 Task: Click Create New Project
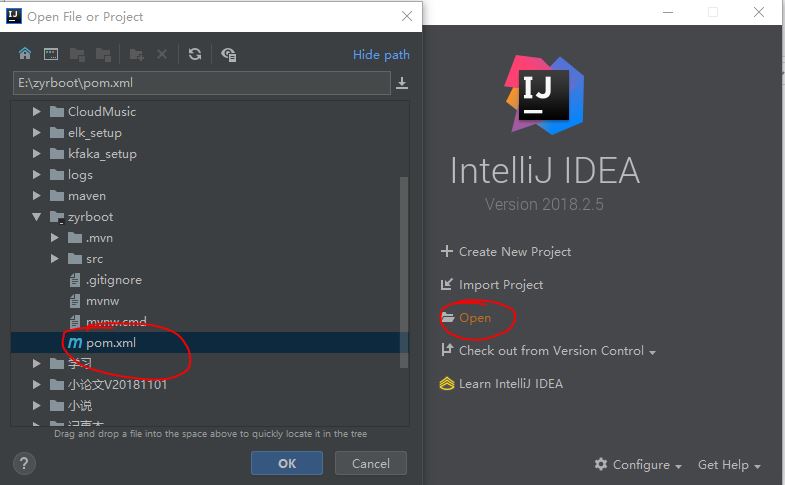pyautogui.click(x=515, y=251)
